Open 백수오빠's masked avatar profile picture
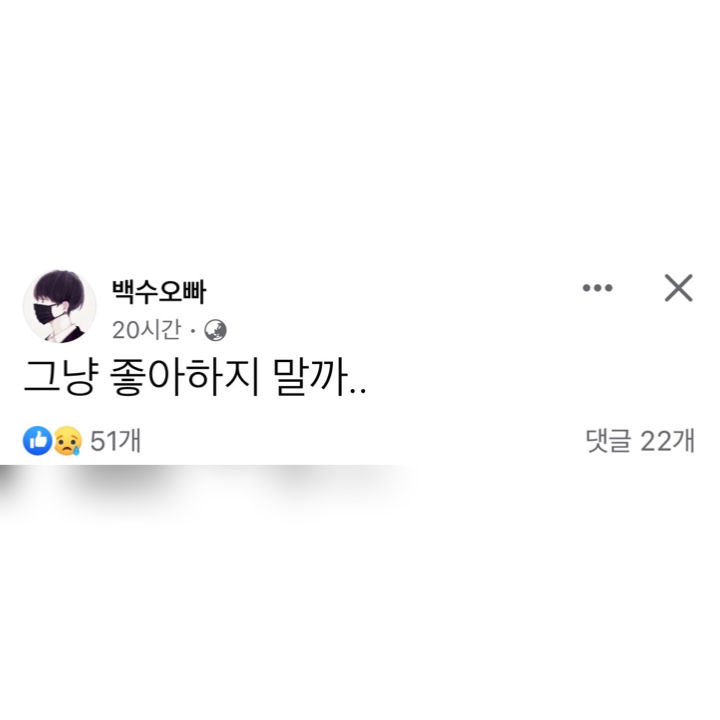720x720 pixels. (x=60, y=306)
